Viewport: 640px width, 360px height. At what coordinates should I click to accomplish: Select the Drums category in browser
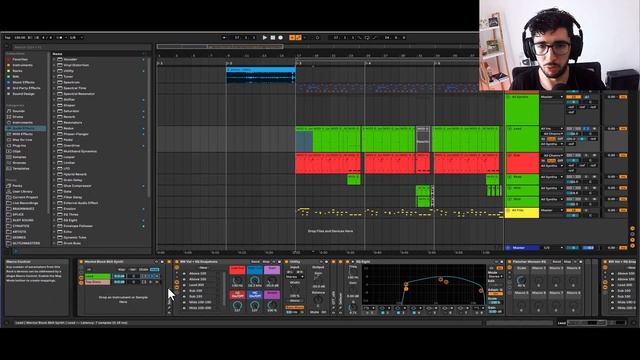point(18,117)
